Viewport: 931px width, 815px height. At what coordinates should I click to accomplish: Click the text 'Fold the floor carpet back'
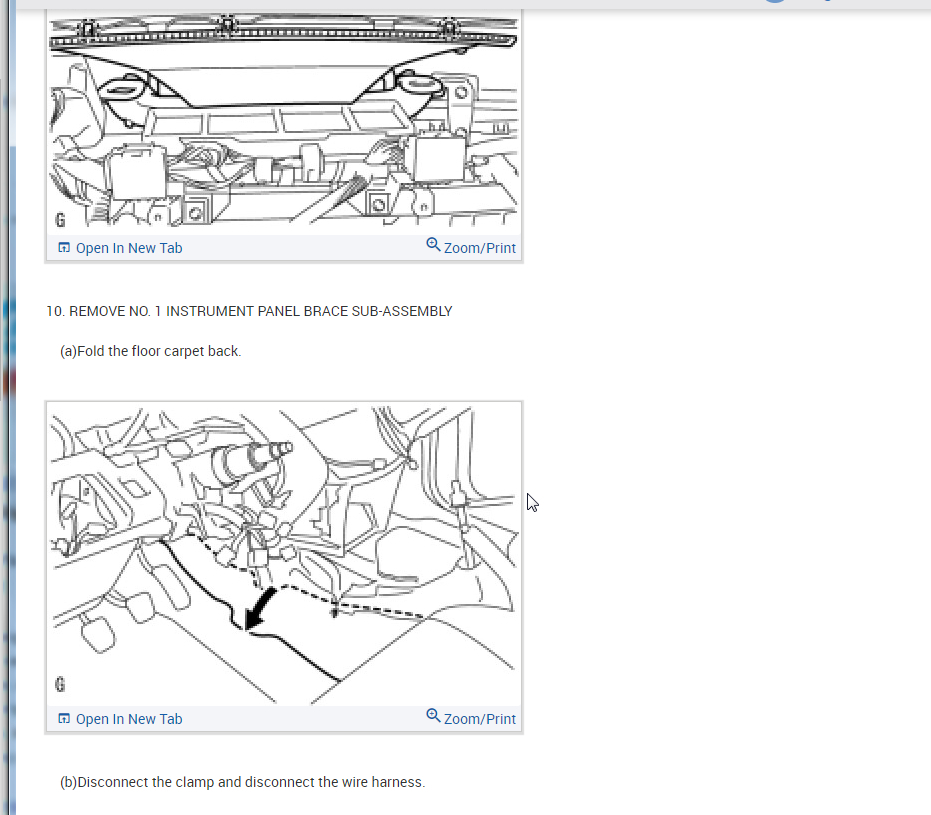coord(150,351)
